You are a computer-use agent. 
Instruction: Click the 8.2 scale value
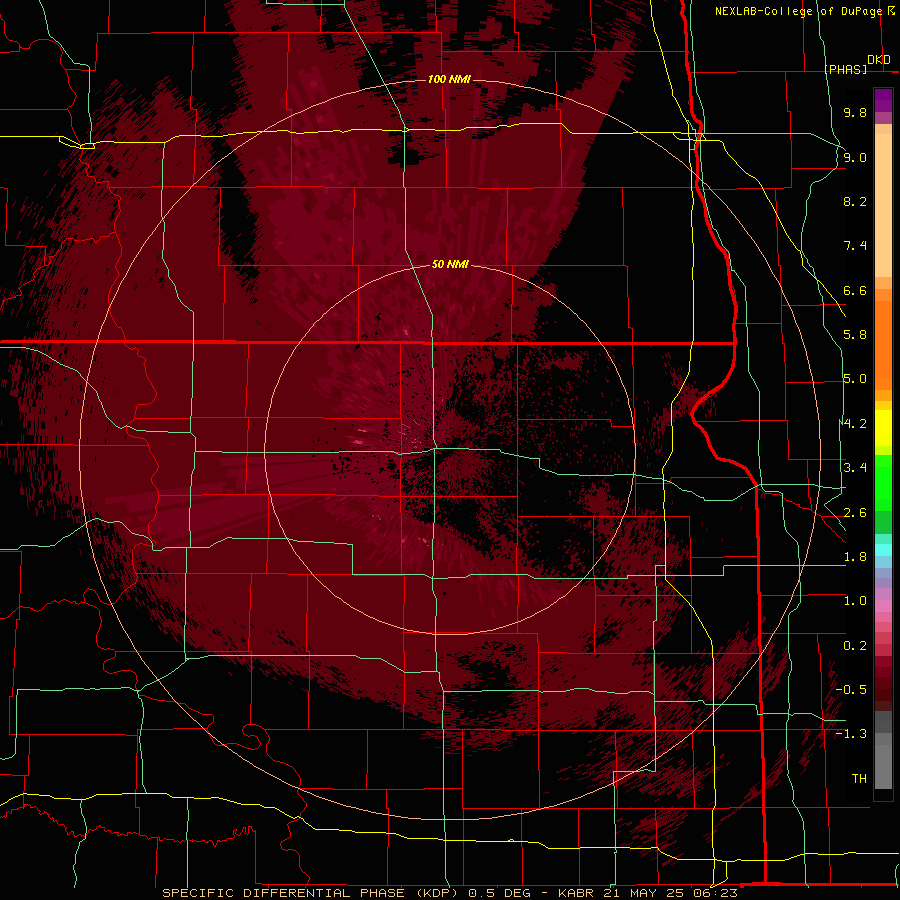point(855,201)
